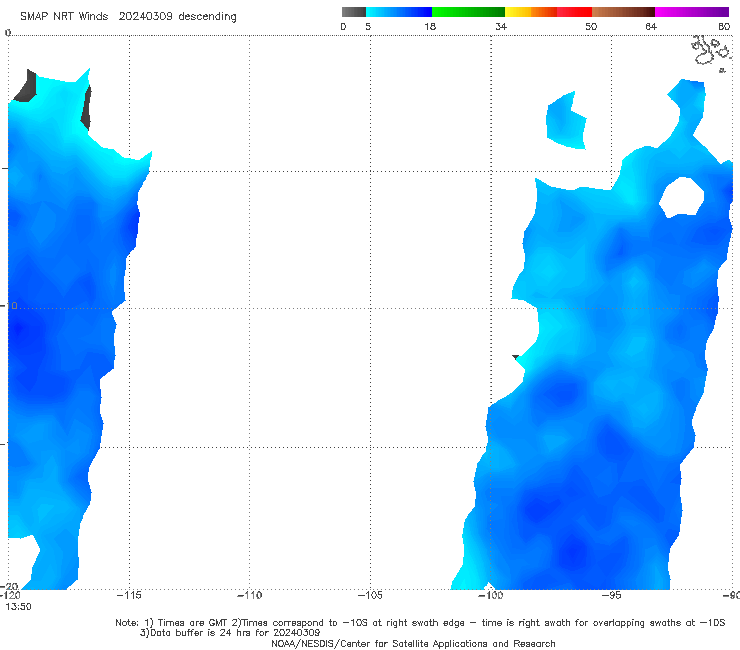This screenshot has height=650, width=740.
Task: Click the green segment of the wind color bar
Action: click(x=468, y=12)
